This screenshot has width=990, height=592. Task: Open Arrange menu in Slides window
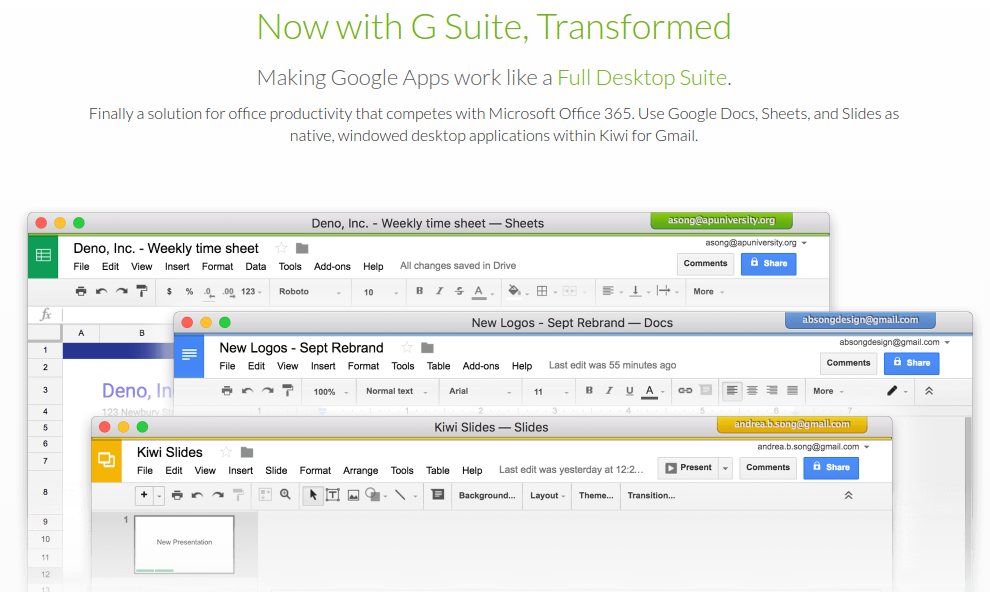[x=361, y=471]
